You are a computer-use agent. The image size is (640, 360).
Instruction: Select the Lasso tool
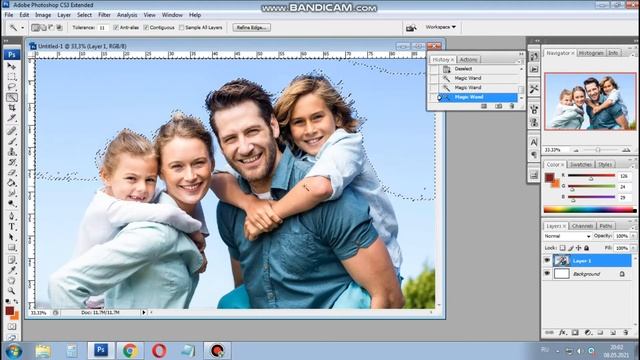12,87
